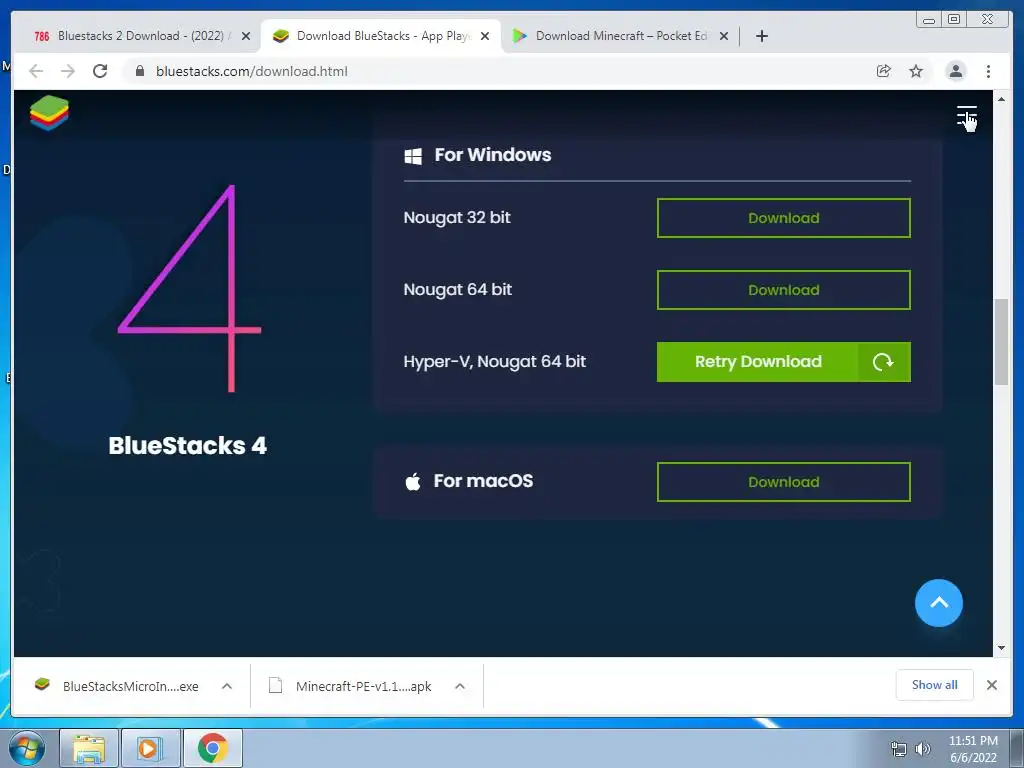Switch to Download Minecraft Pocket Edition tab
1024x768 pixels.
click(x=620, y=36)
